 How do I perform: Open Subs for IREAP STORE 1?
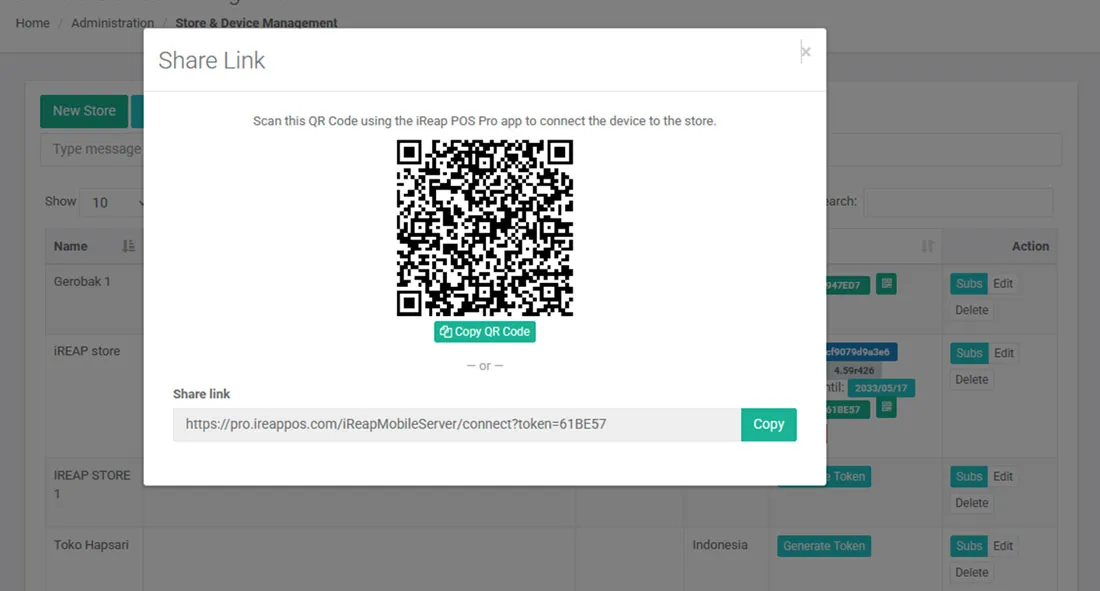coord(968,477)
